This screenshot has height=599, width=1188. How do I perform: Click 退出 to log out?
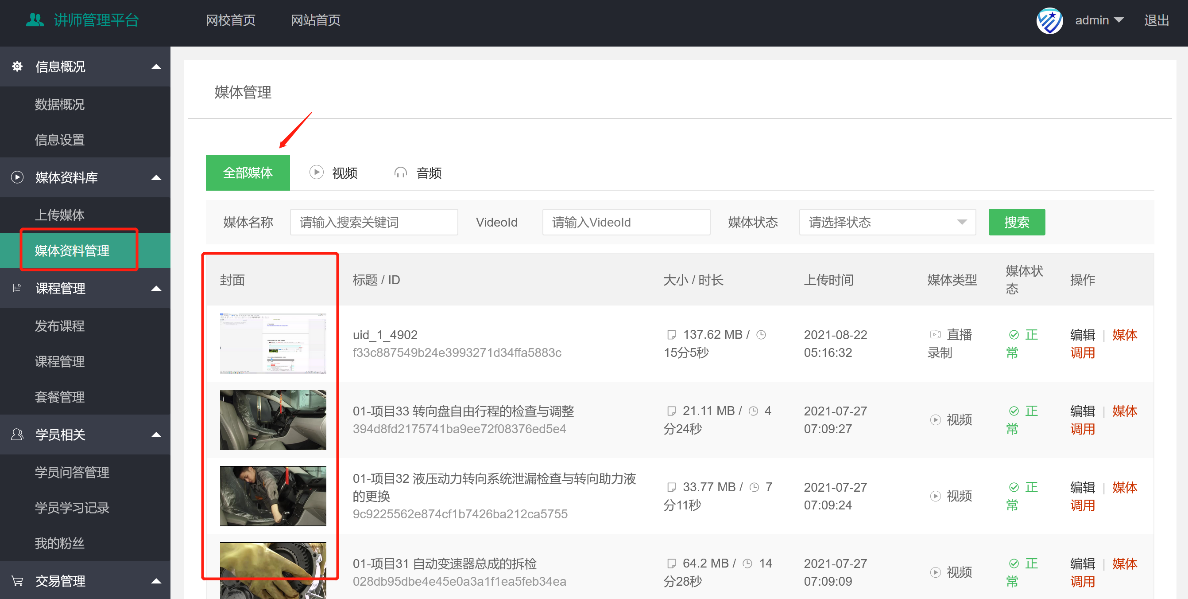click(x=1157, y=20)
